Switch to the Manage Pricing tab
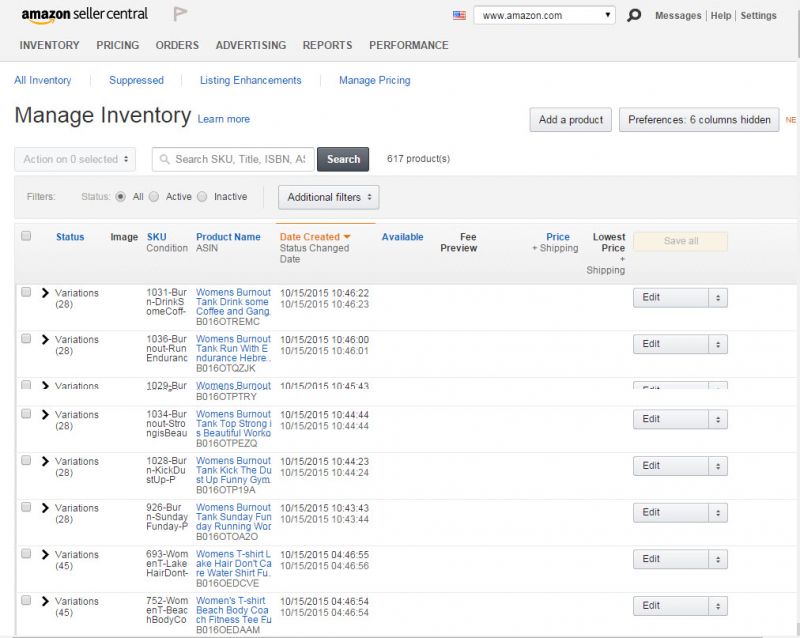The width and height of the screenshot is (800, 638). pyautogui.click(x=374, y=80)
